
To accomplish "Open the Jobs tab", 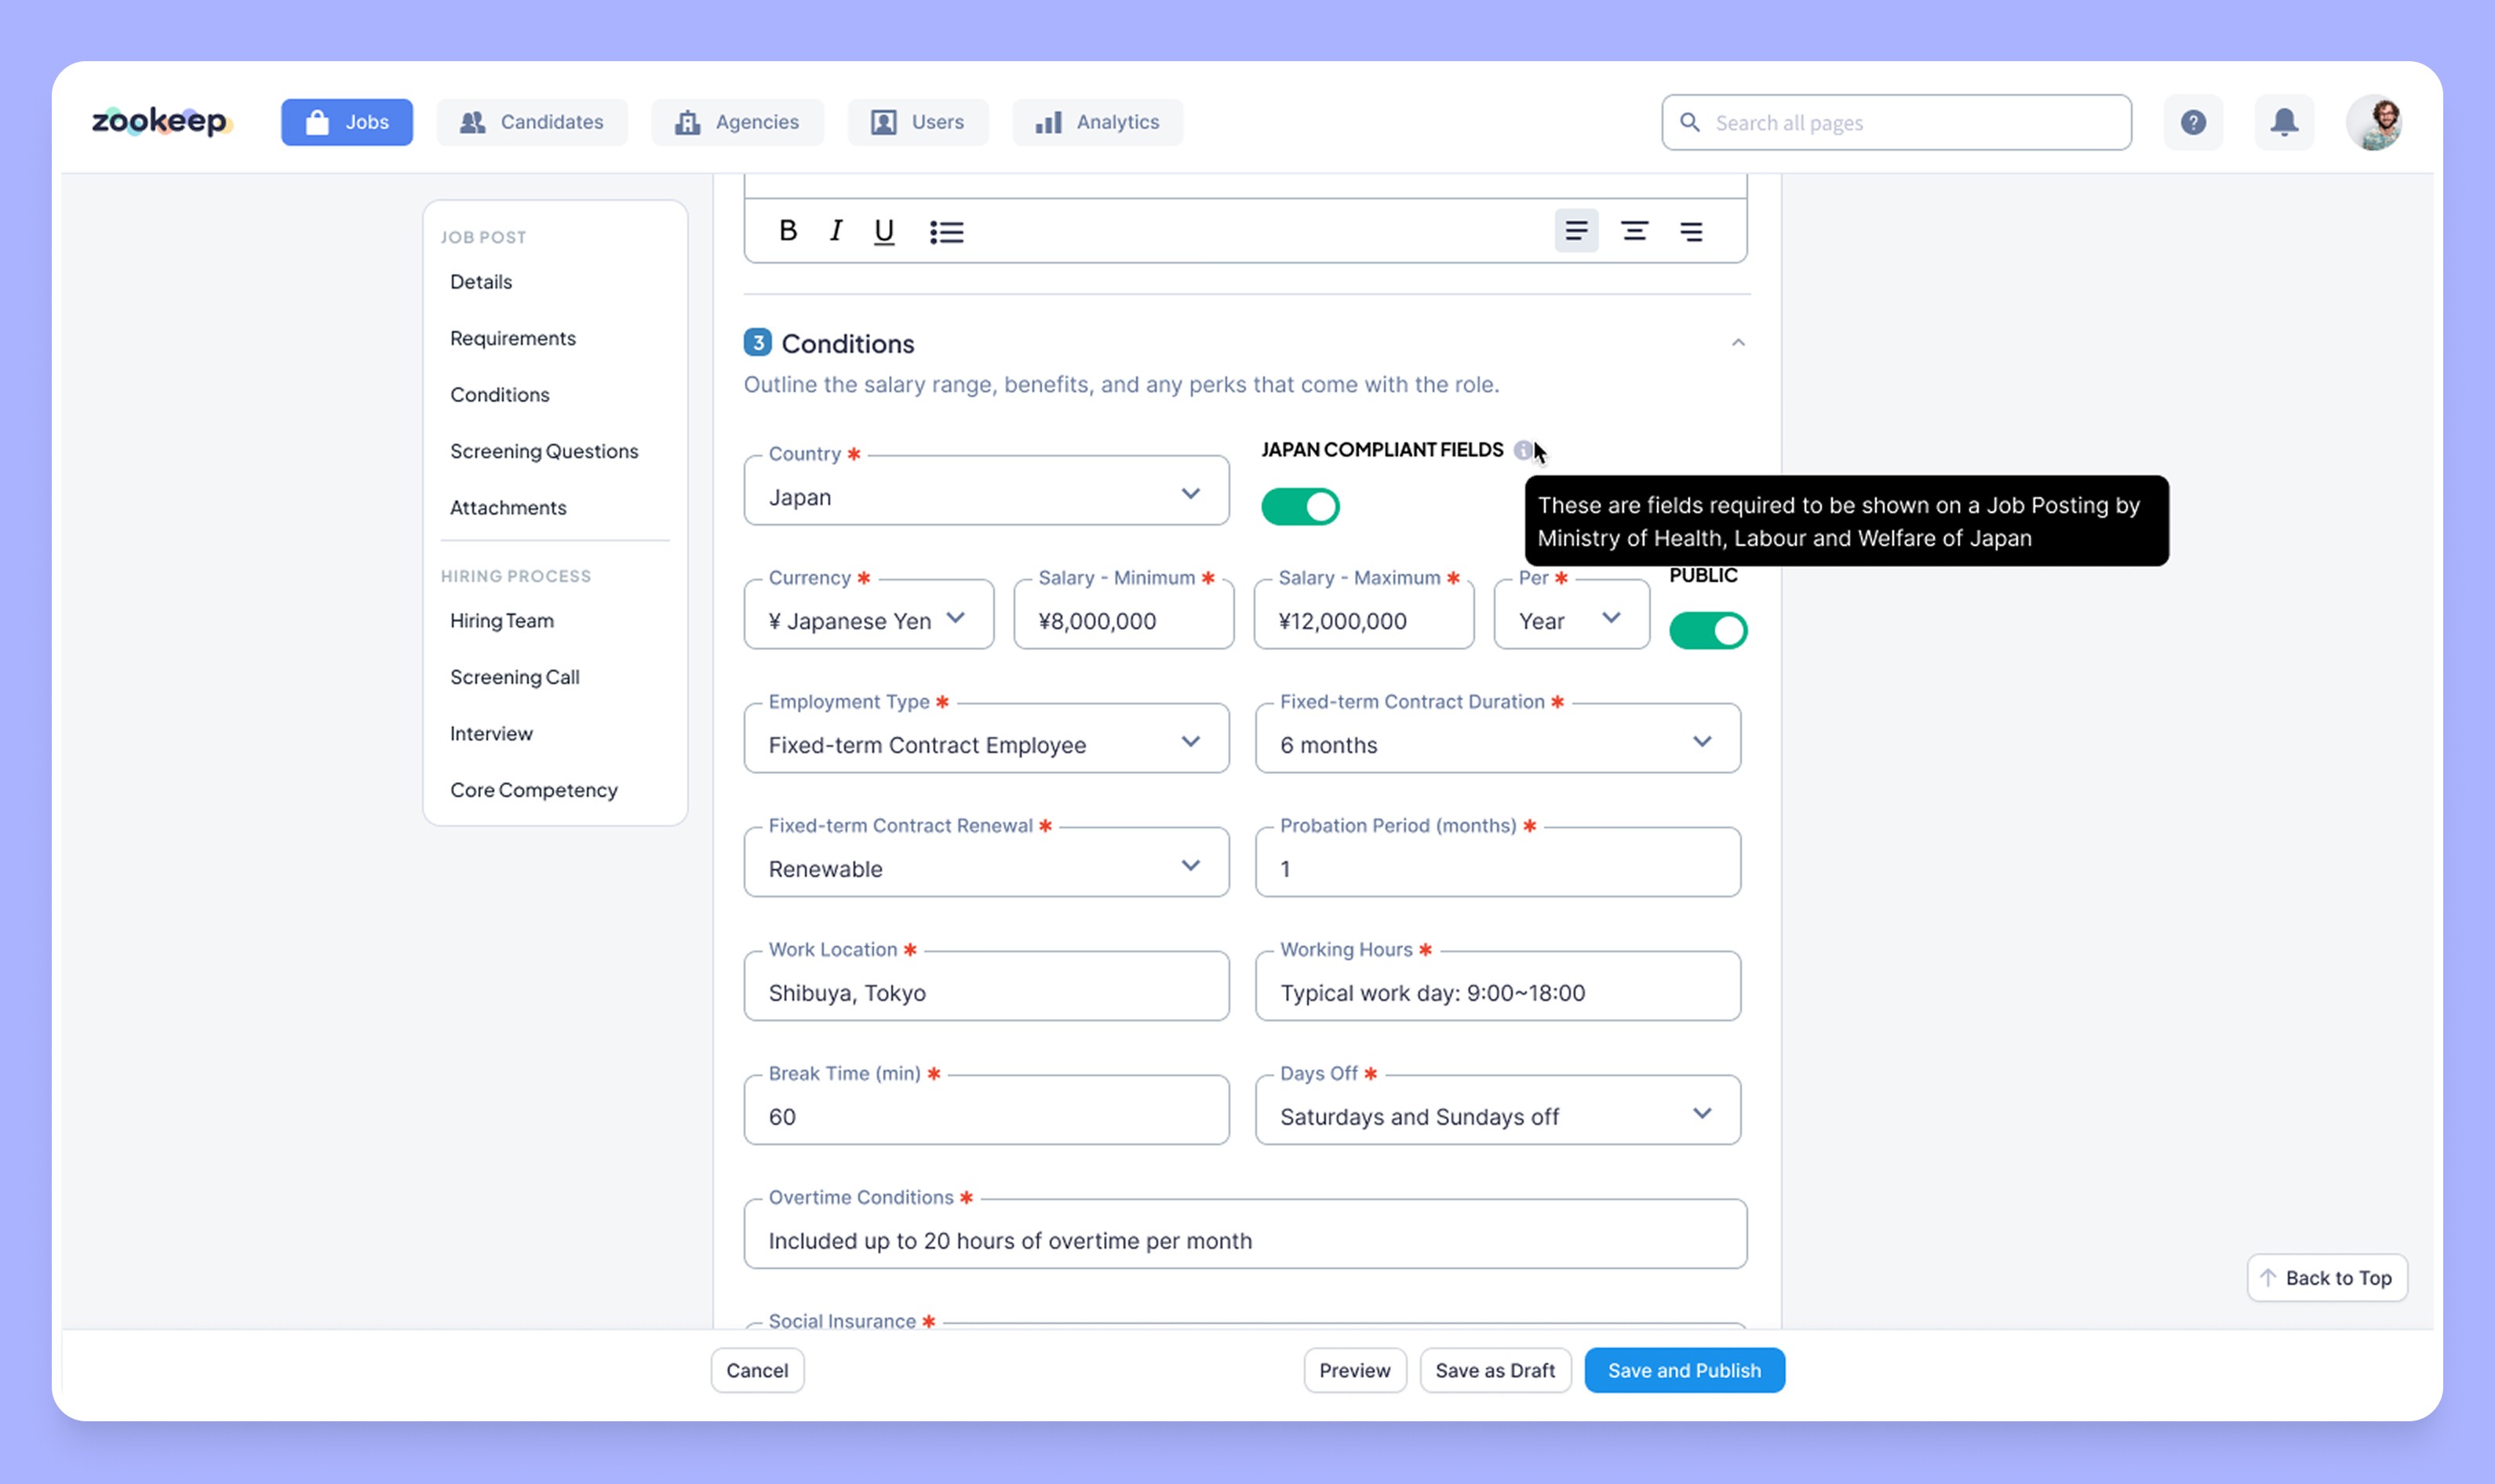I will point(346,122).
